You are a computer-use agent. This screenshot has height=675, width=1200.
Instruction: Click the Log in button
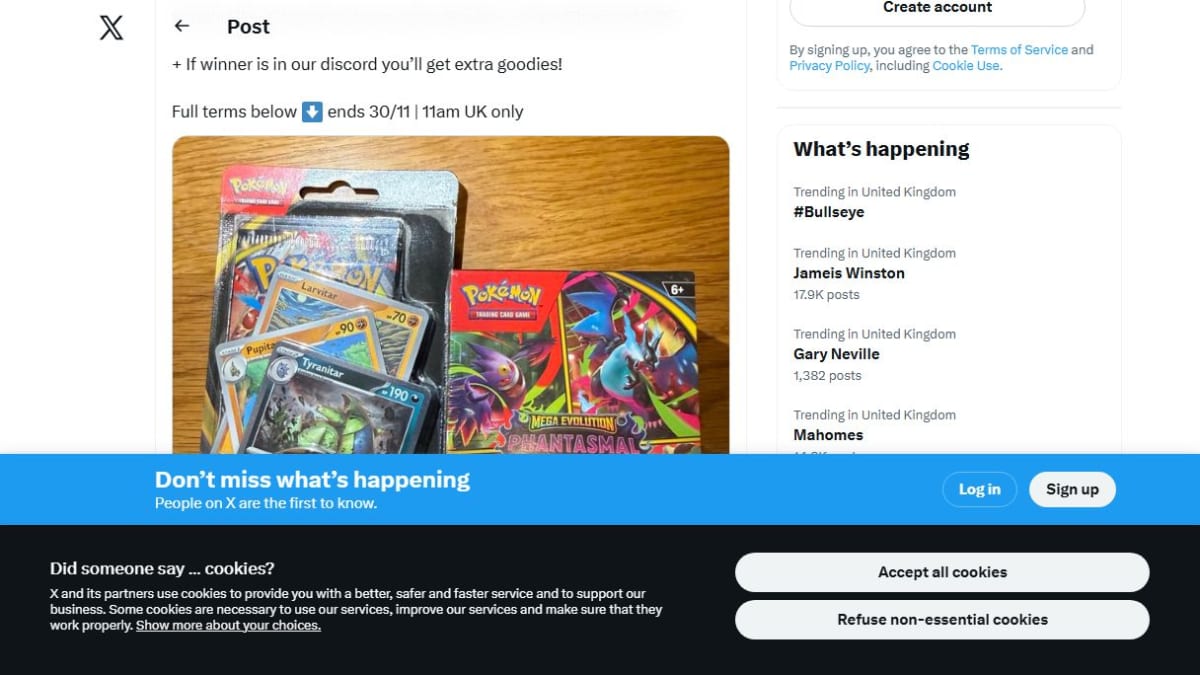979,489
